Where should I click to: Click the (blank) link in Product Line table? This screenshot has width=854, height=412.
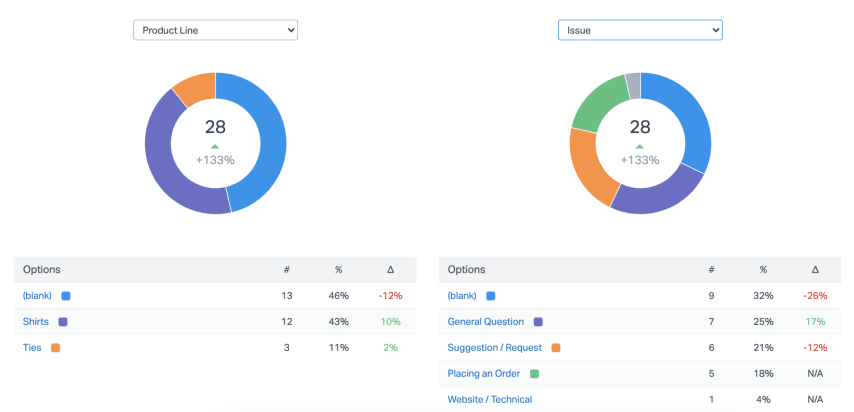pos(37,296)
